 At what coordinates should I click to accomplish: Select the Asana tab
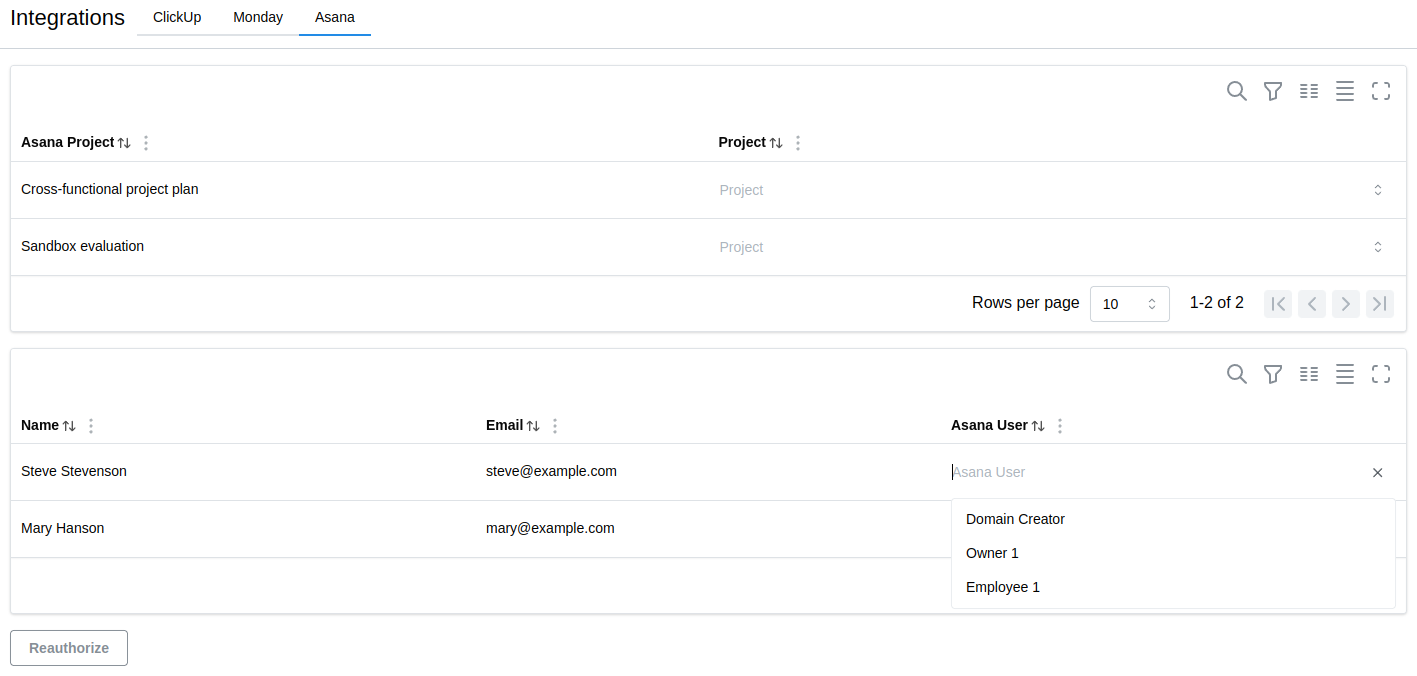pos(335,17)
